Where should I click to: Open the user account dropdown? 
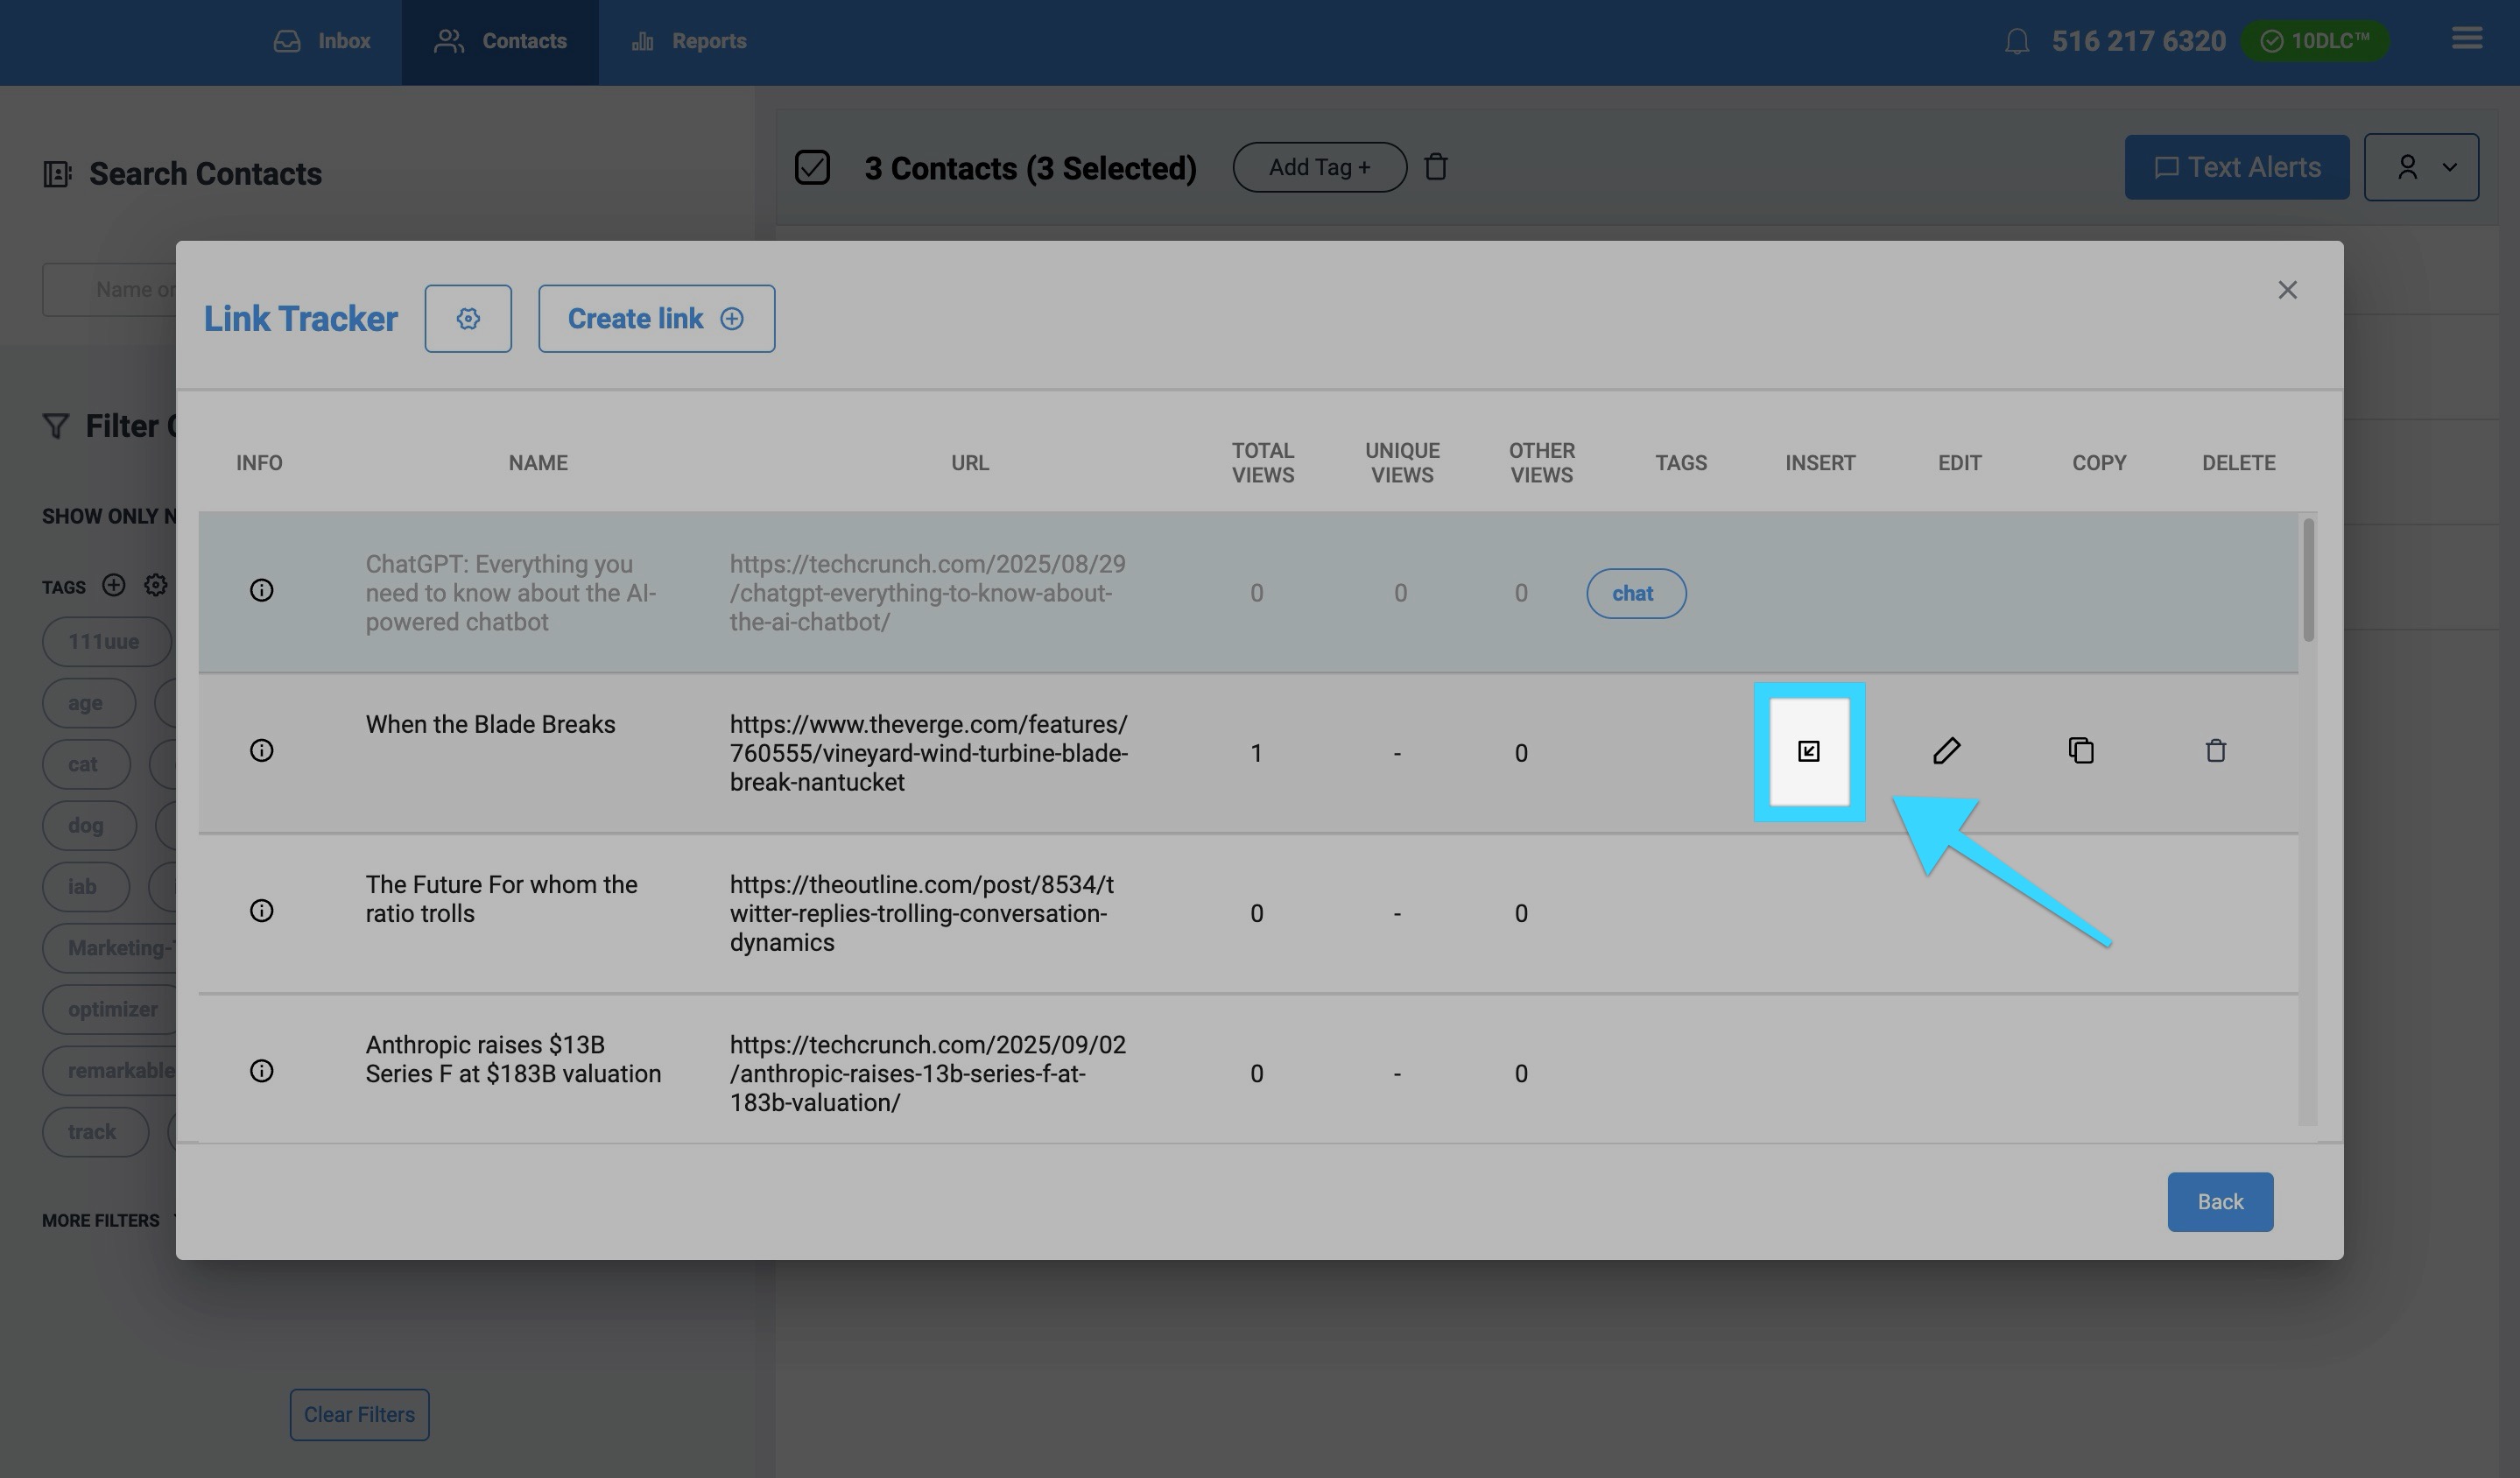[x=2421, y=167]
